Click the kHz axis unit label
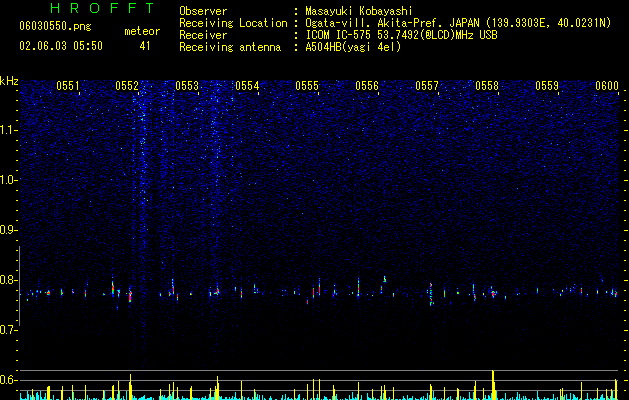 click(9, 81)
